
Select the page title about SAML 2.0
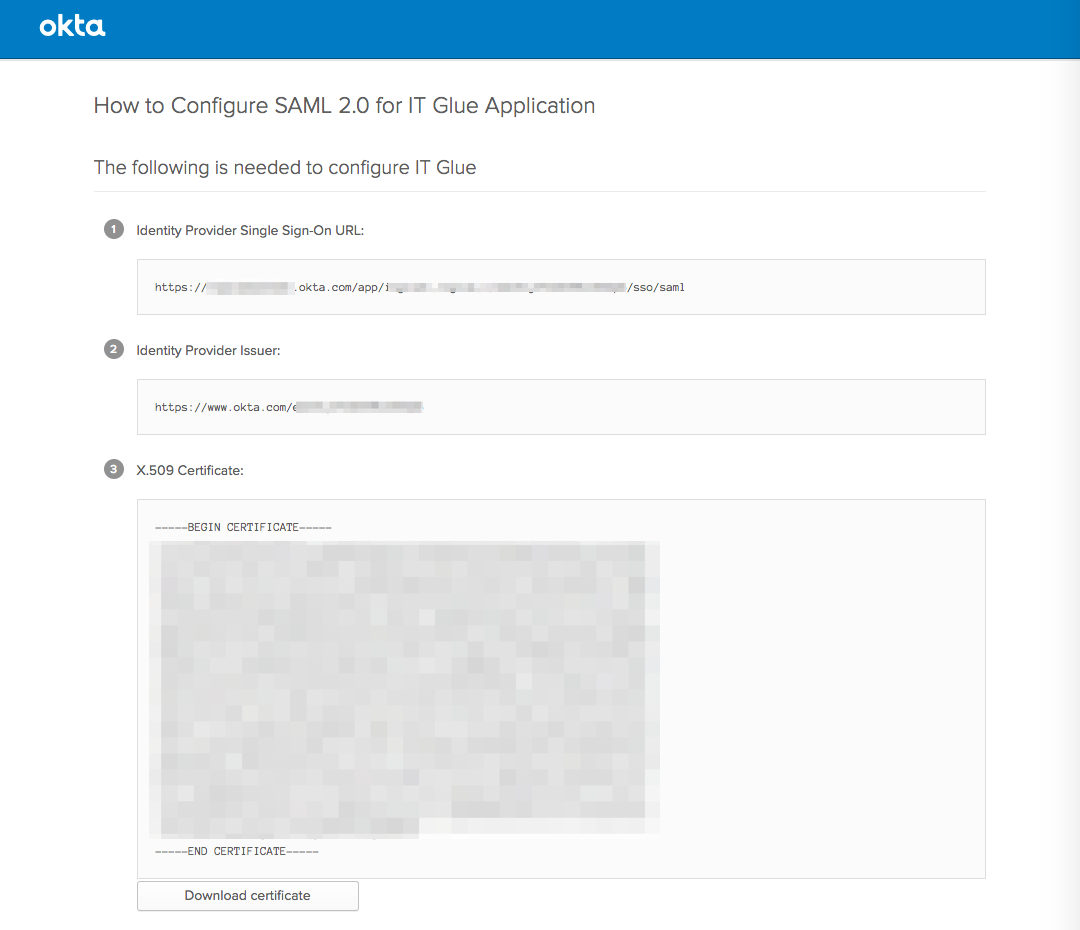343,105
